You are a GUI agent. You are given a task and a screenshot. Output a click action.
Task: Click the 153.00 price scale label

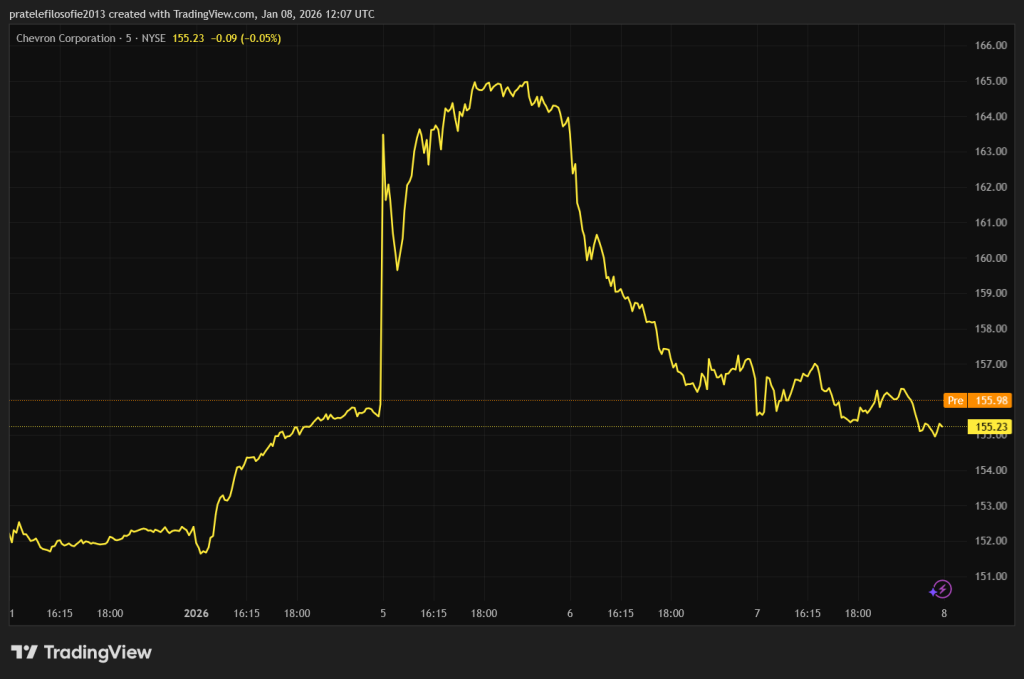[989, 506]
